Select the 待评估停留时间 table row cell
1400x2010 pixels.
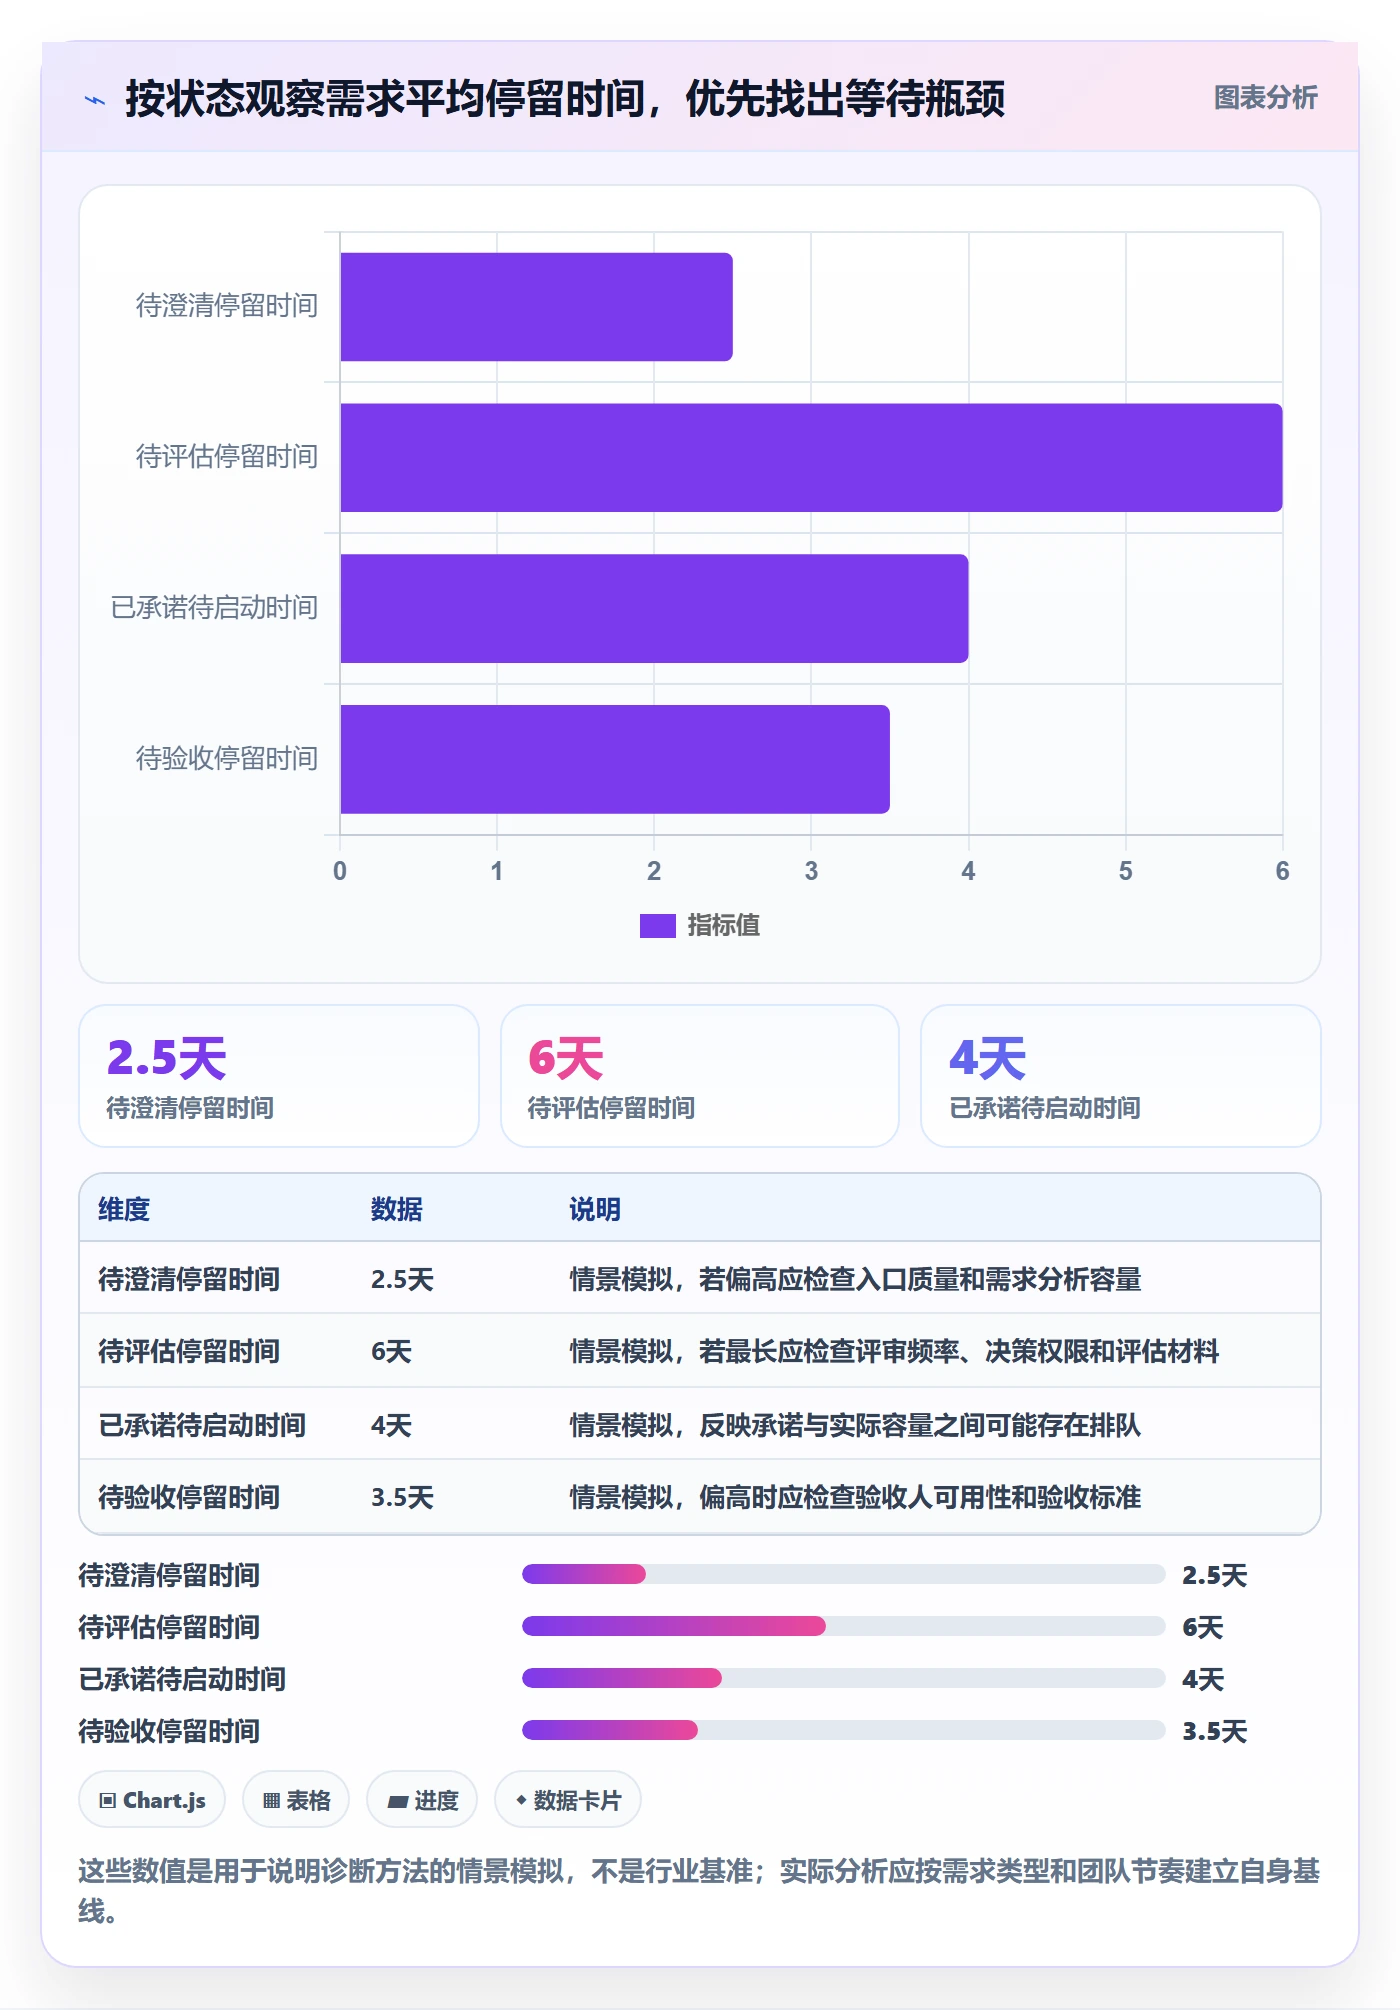(189, 1351)
